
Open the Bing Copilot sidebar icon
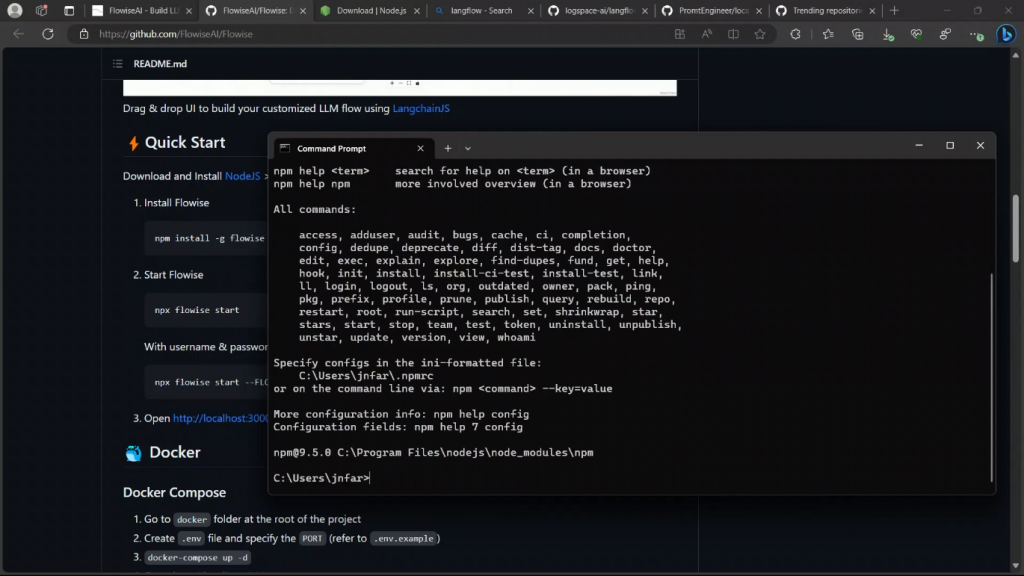pos(1005,34)
